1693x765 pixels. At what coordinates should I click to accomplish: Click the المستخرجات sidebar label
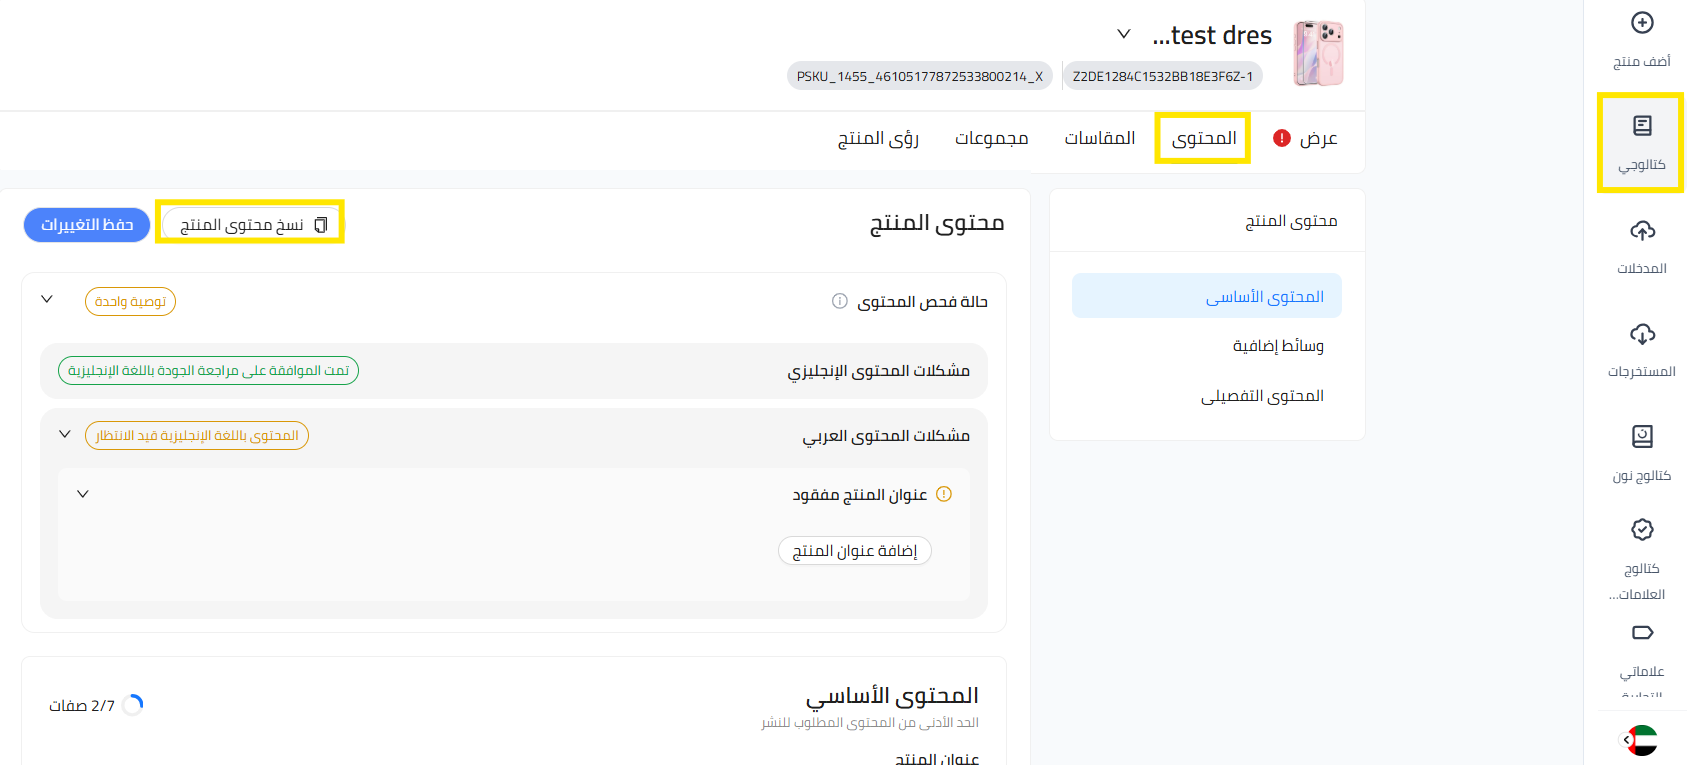point(1642,371)
